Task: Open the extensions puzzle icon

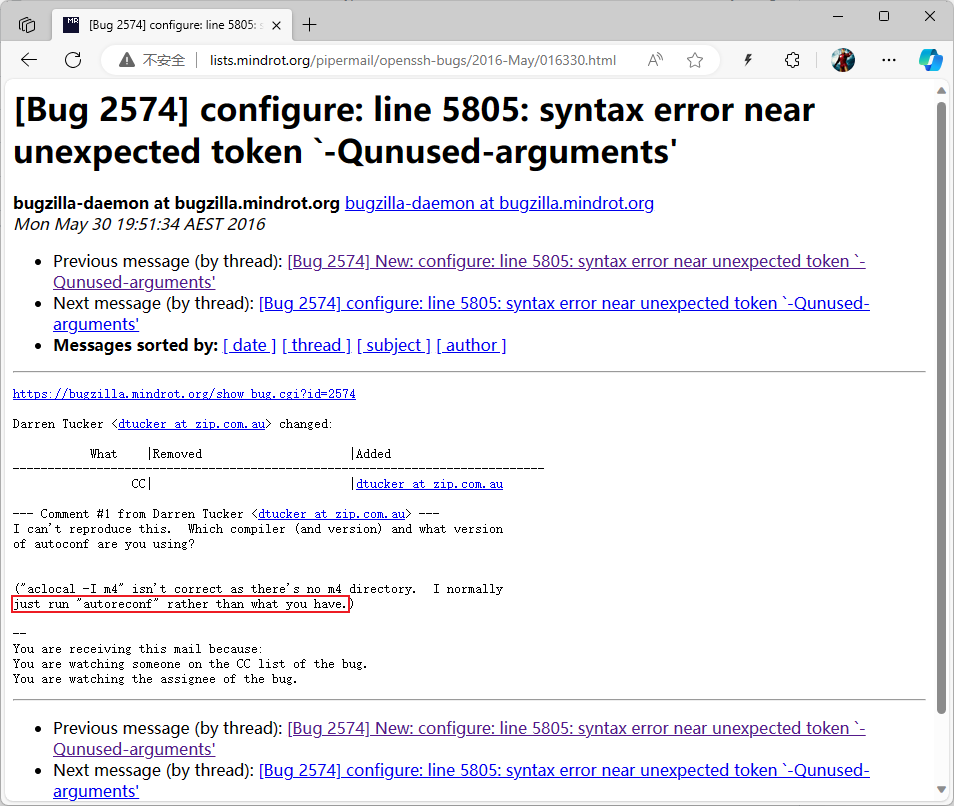Action: (x=792, y=60)
